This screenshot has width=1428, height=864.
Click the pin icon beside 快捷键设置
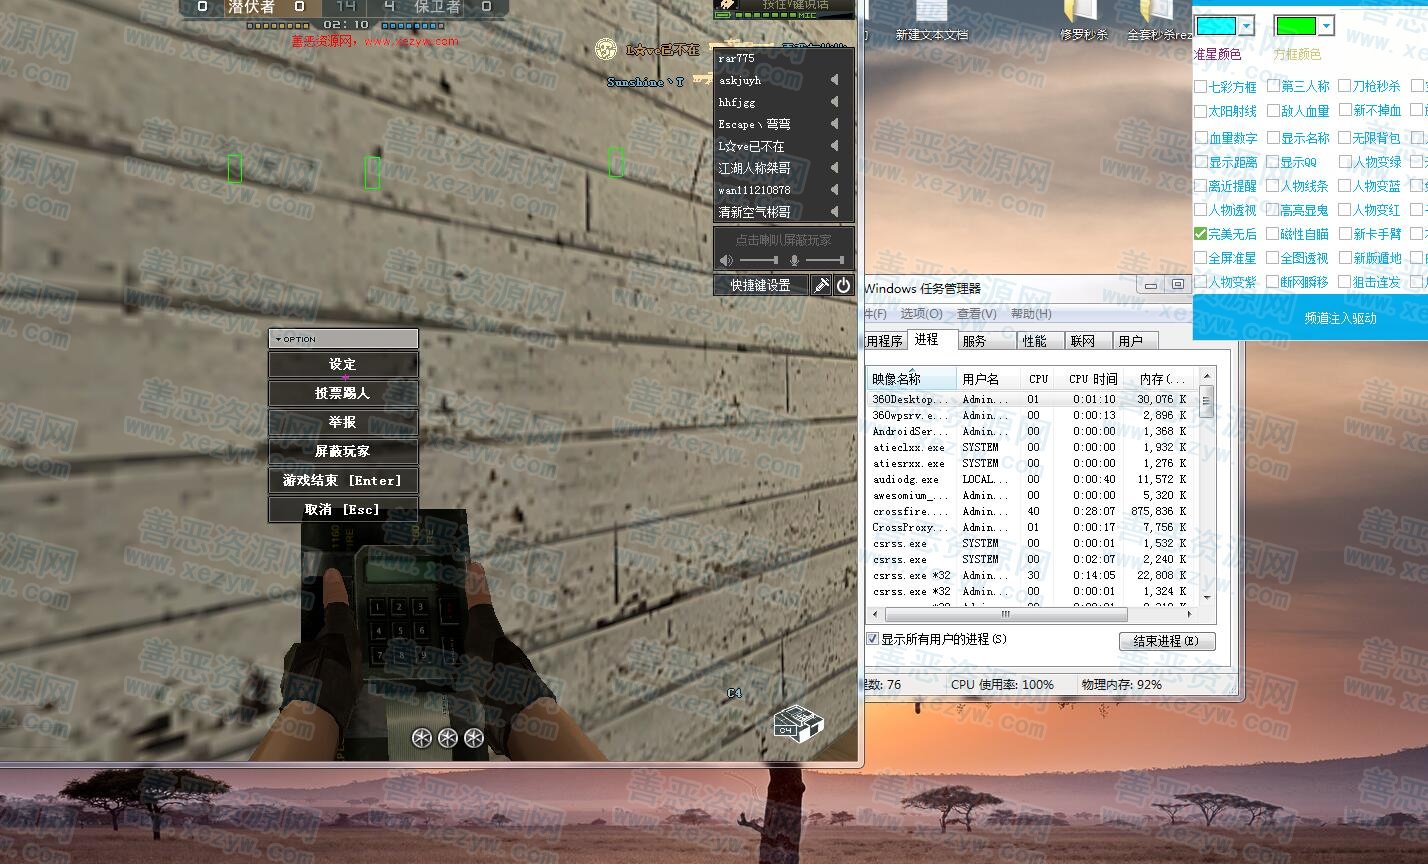[820, 285]
